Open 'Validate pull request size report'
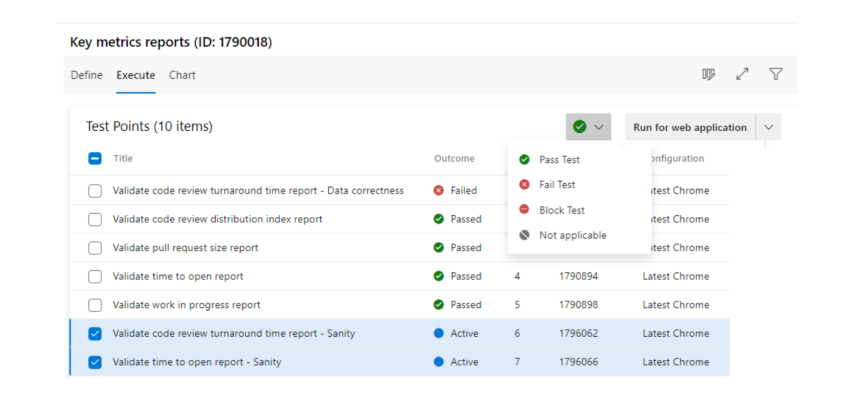 click(185, 248)
